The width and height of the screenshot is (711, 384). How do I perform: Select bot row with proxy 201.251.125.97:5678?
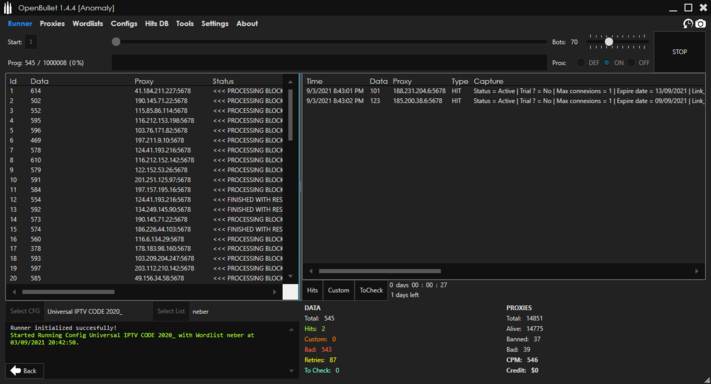pos(145,180)
